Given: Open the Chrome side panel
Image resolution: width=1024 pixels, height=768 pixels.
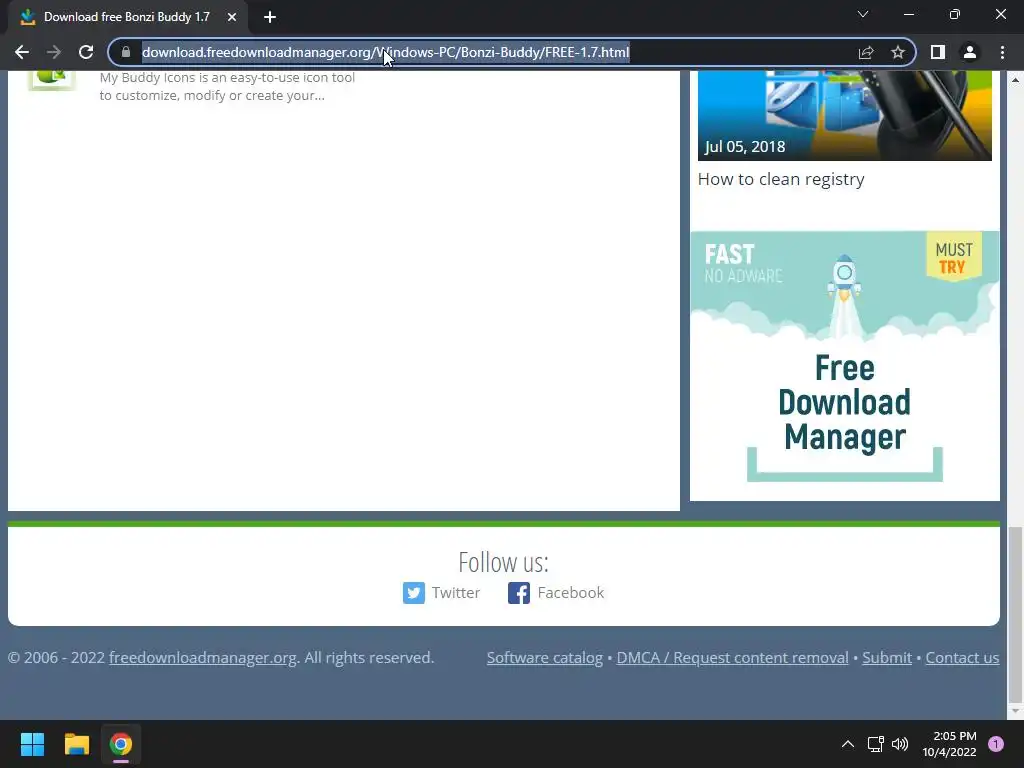Looking at the screenshot, I should click(938, 52).
